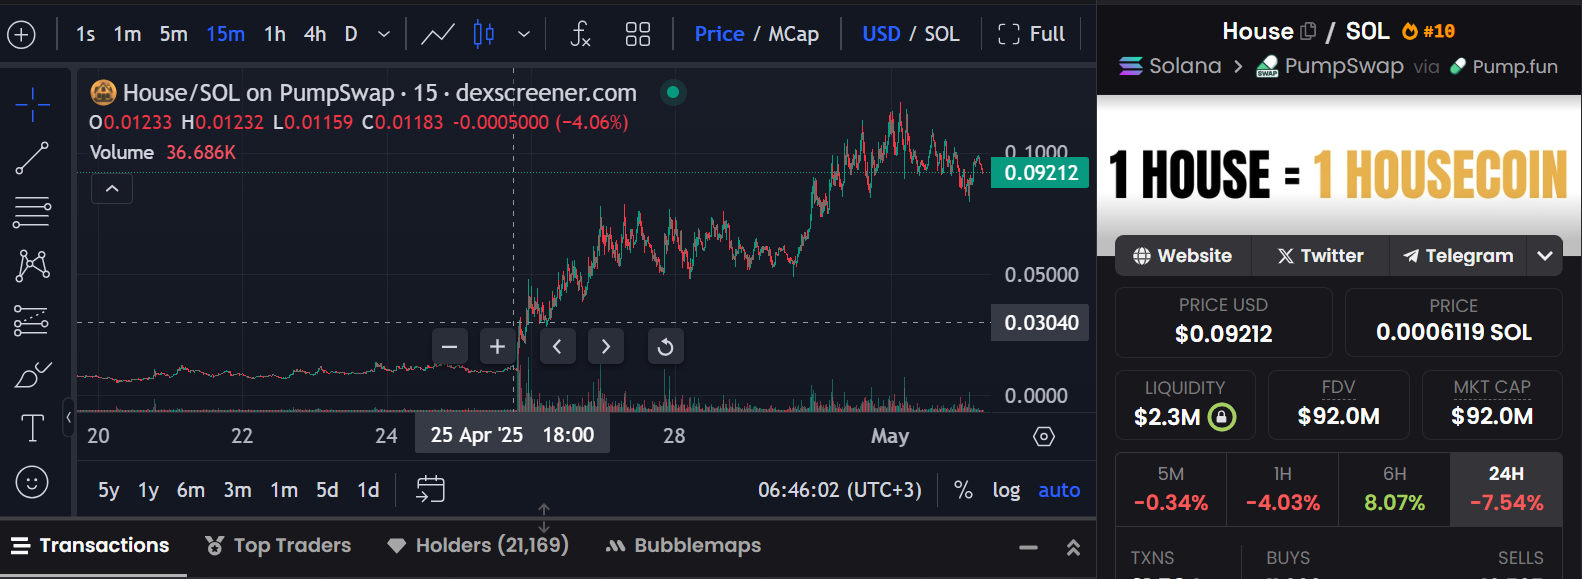The image size is (1582, 579).
Task: Select the 5M price change tab
Action: click(x=1171, y=489)
